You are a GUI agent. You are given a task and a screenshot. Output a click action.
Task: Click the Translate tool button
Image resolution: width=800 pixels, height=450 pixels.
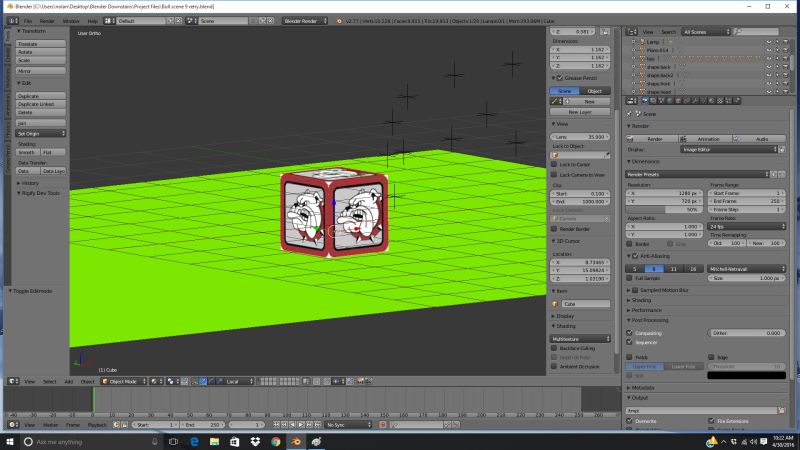[40, 44]
